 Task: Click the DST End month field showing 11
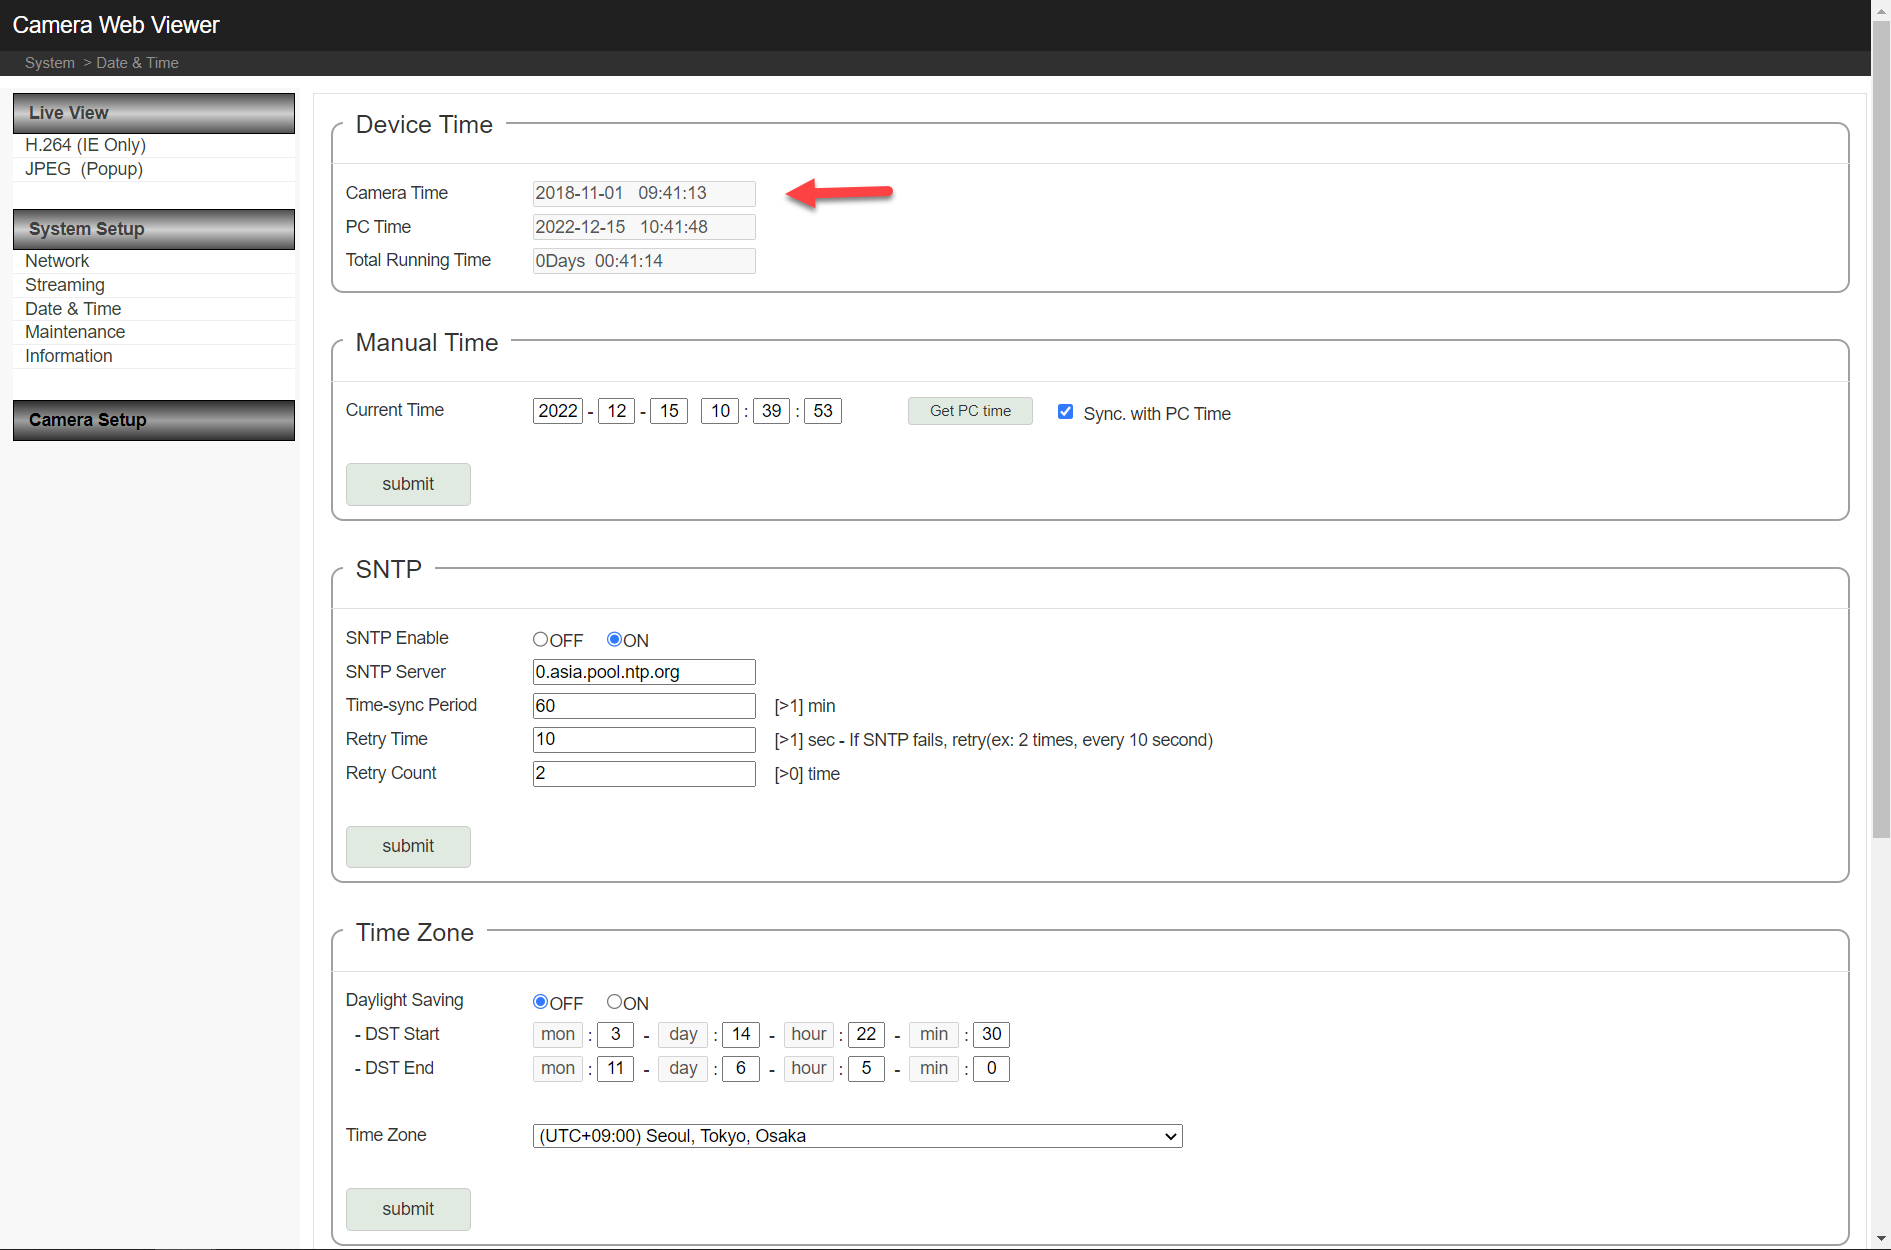coord(616,1068)
